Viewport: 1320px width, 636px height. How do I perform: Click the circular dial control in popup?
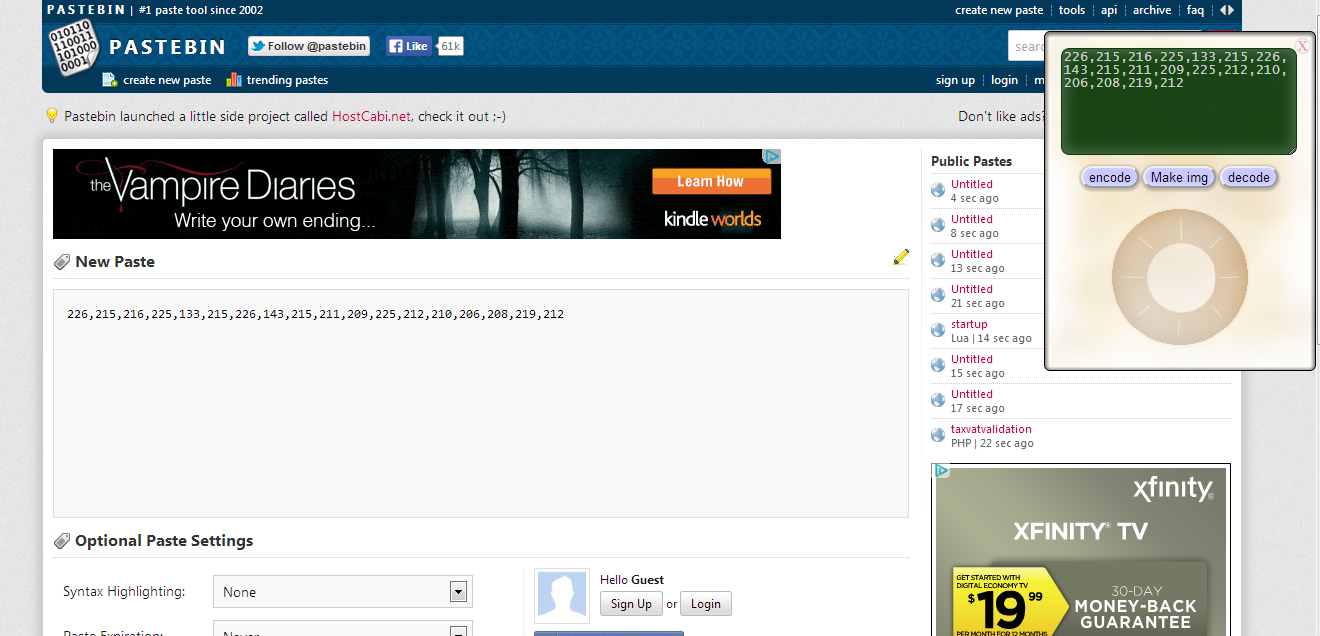pos(1179,276)
